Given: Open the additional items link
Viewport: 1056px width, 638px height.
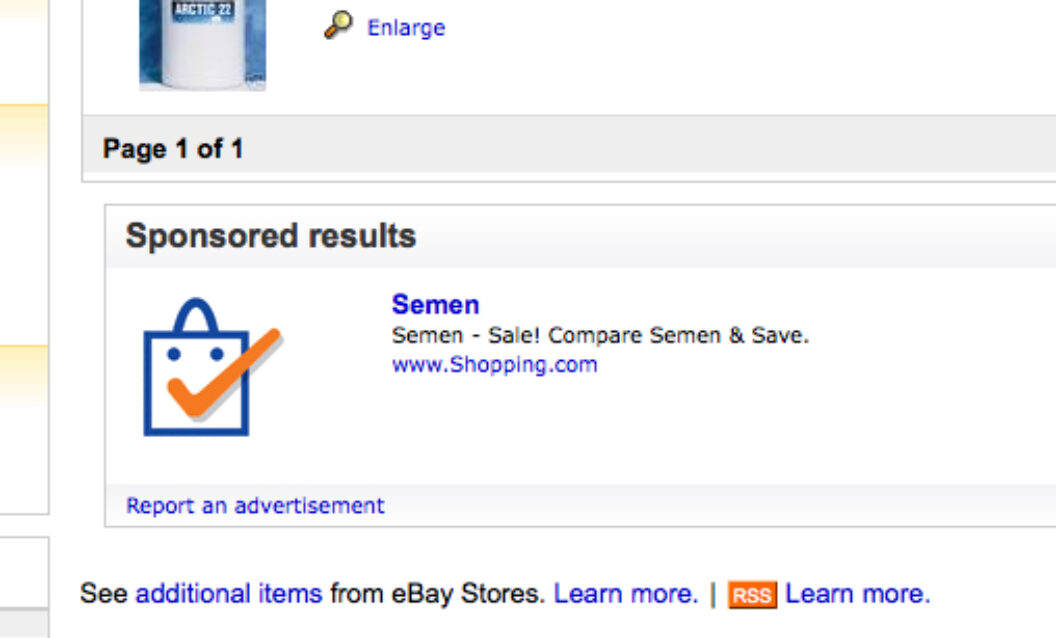Looking at the screenshot, I should point(229,594).
